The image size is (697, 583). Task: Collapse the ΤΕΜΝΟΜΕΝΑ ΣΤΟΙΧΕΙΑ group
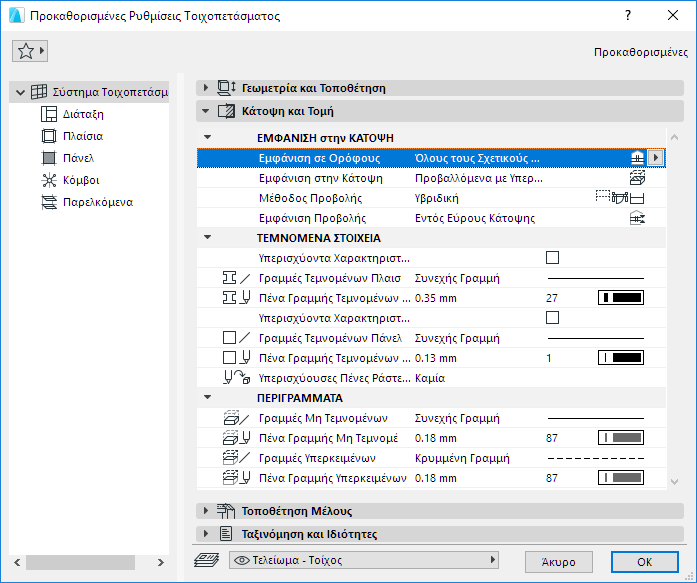[x=207, y=237]
